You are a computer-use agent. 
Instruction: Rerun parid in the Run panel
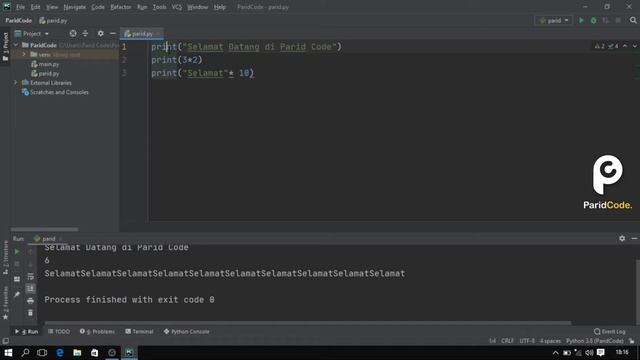(x=17, y=252)
